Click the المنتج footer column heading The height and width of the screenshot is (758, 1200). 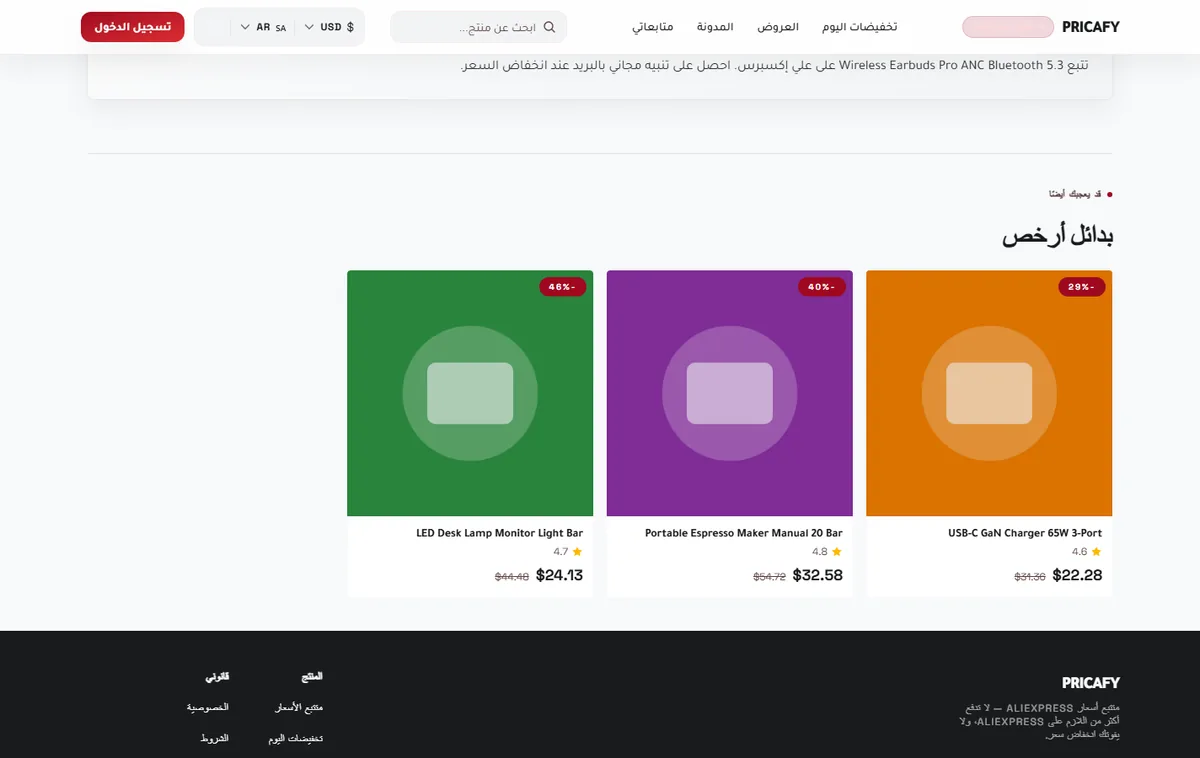311,677
